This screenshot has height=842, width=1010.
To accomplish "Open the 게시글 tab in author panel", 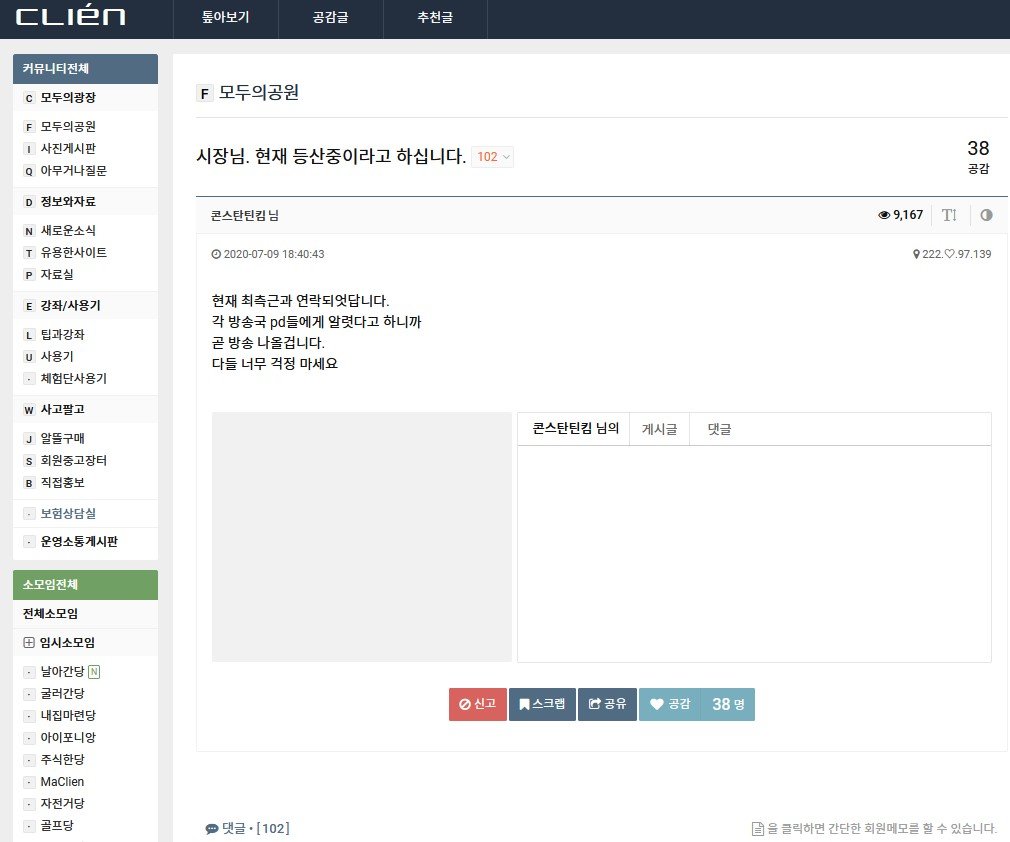I will [x=659, y=429].
